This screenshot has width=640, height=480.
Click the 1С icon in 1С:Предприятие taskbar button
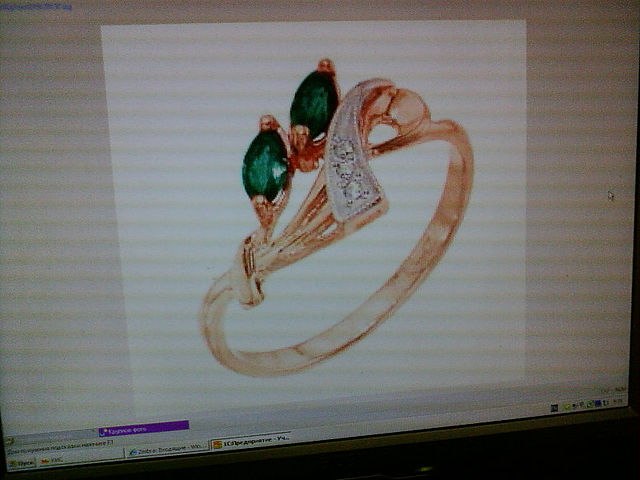pos(218,444)
